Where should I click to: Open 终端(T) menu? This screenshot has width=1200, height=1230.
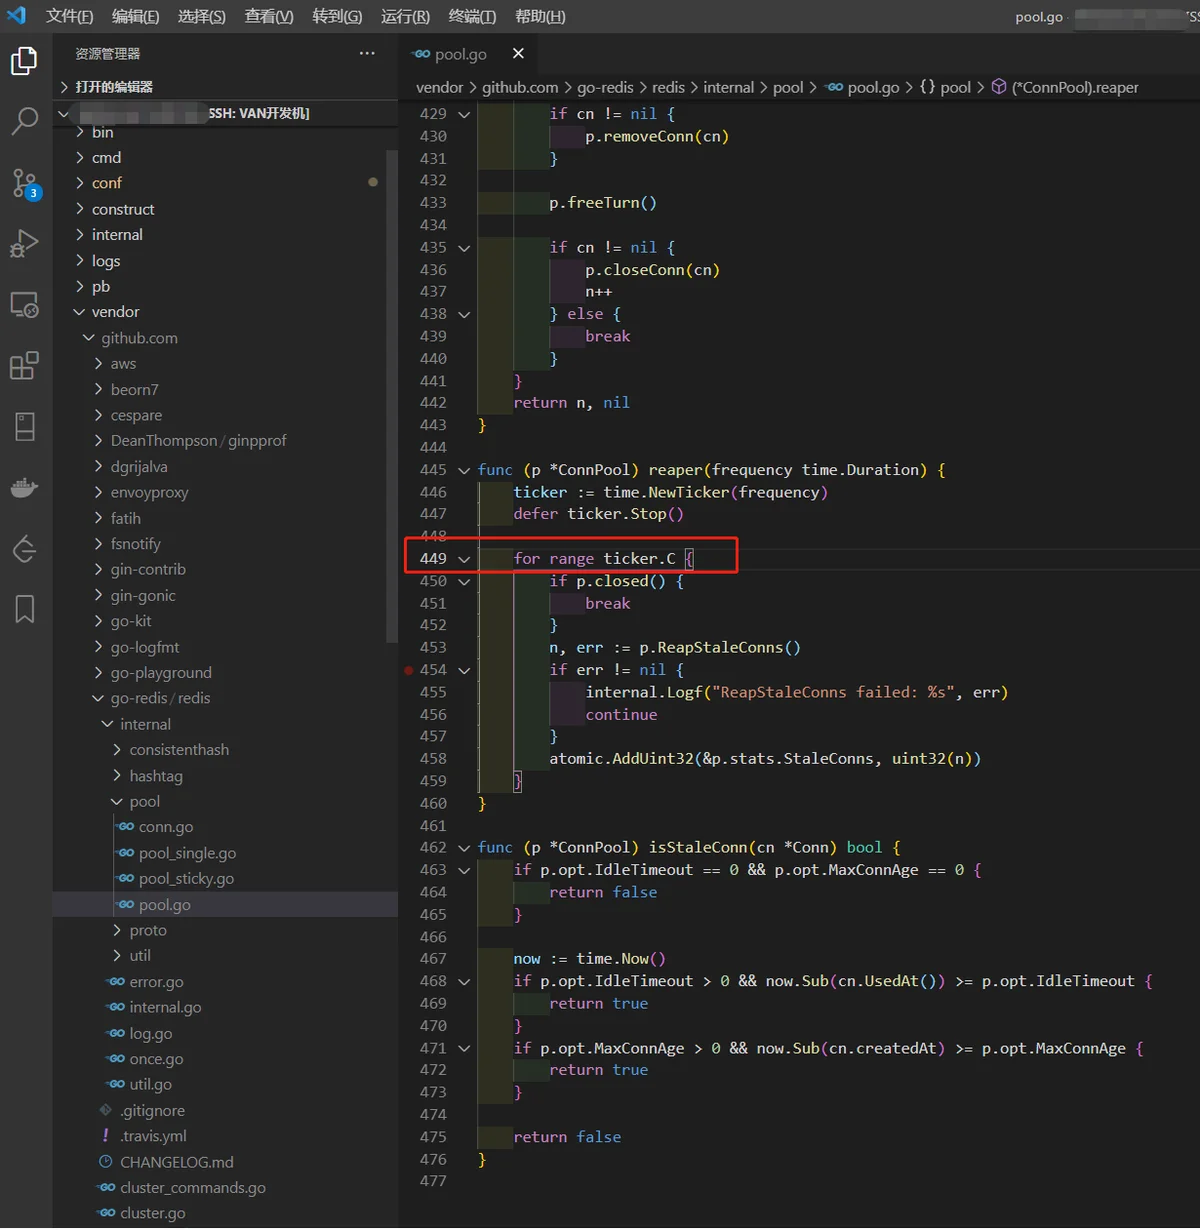[472, 16]
